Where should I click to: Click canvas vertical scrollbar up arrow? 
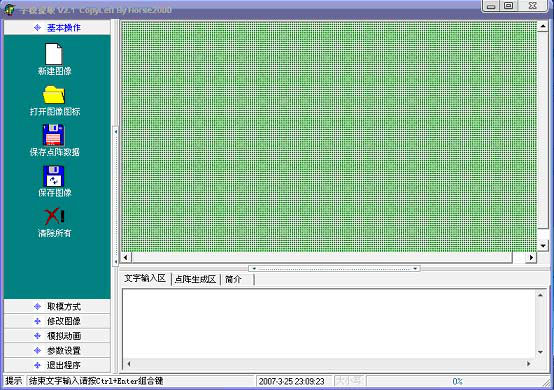click(543, 26)
